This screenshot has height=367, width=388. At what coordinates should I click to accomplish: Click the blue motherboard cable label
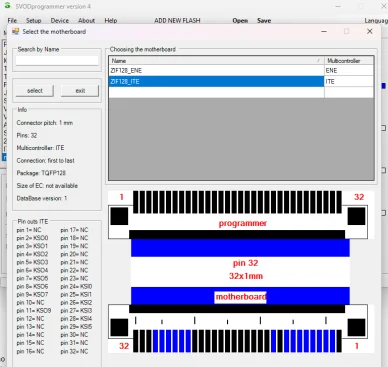[x=241, y=297]
